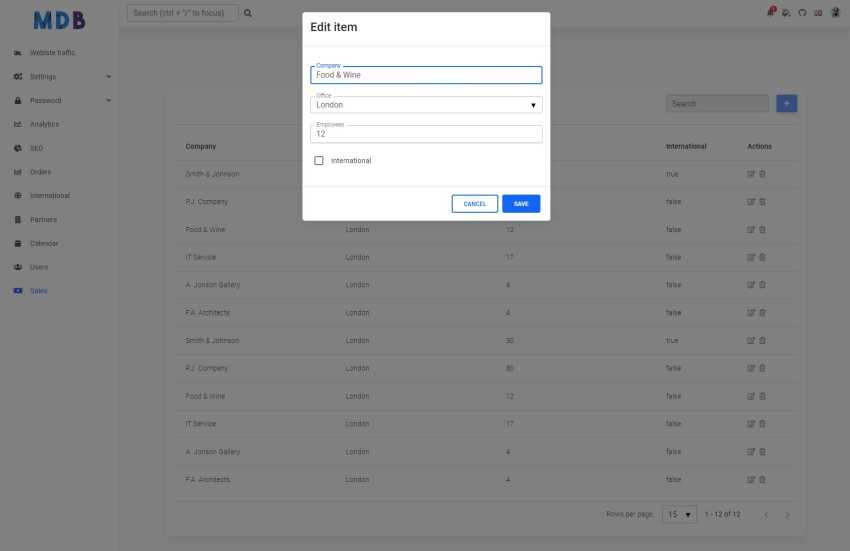Click the Save button
Image resolution: width=850 pixels, height=551 pixels.
[521, 204]
